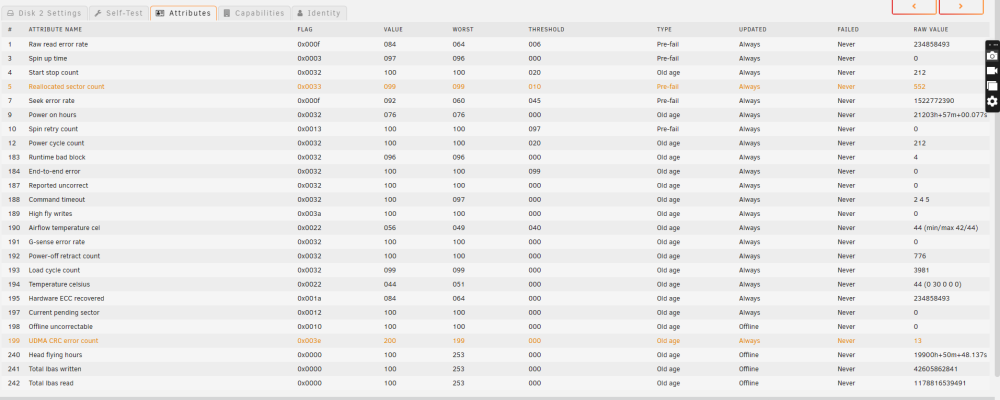Click the Attribute Name column header
The height and width of the screenshot is (400, 1000).
tap(55, 30)
